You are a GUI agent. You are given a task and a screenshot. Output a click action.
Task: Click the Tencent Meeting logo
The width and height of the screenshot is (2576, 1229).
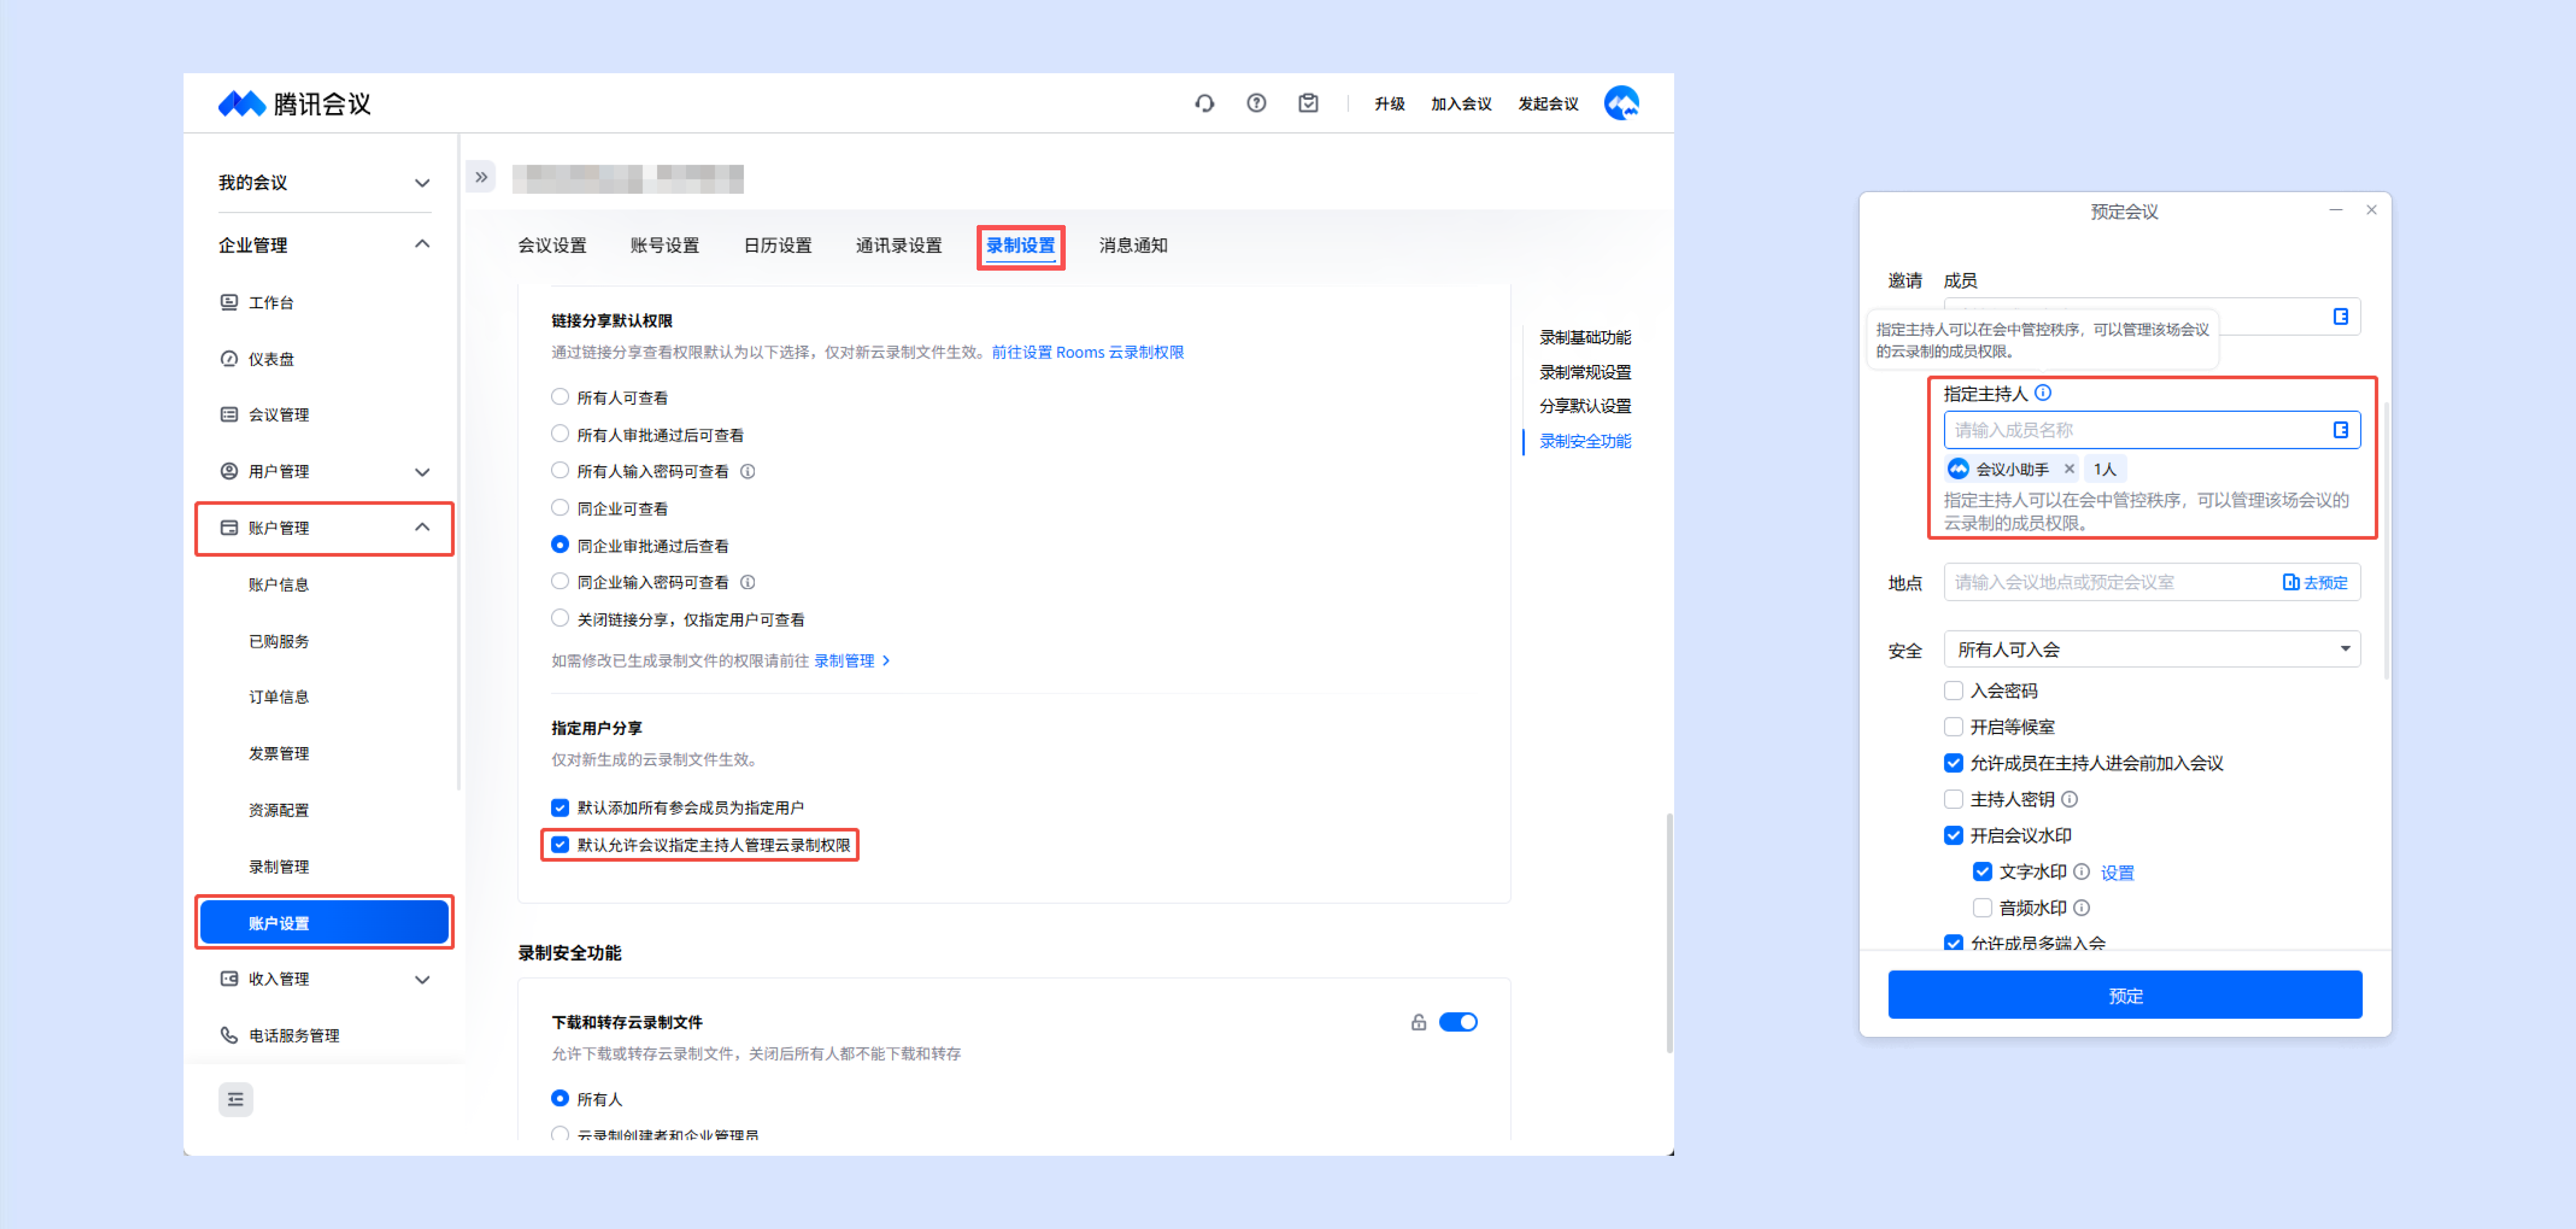click(294, 103)
